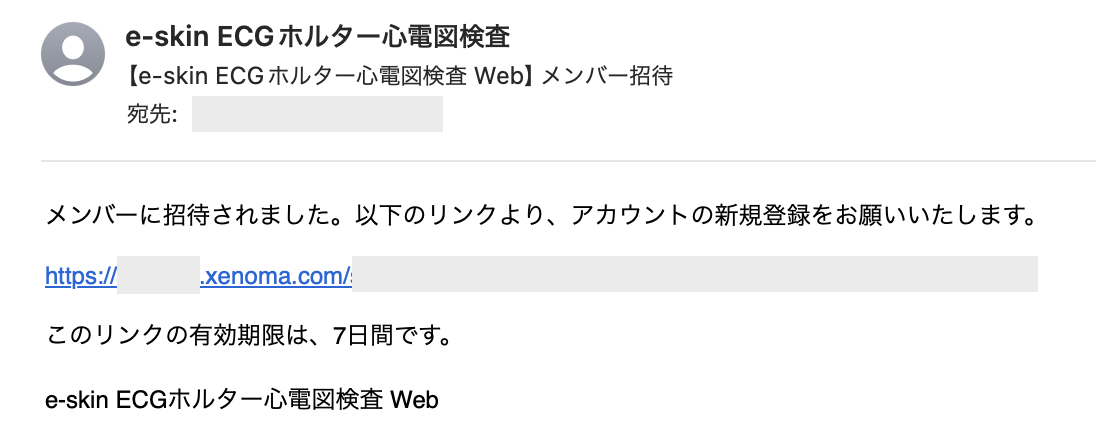
Task: Click the long redacted path of the invitation URL
Action: pyautogui.click(x=694, y=275)
